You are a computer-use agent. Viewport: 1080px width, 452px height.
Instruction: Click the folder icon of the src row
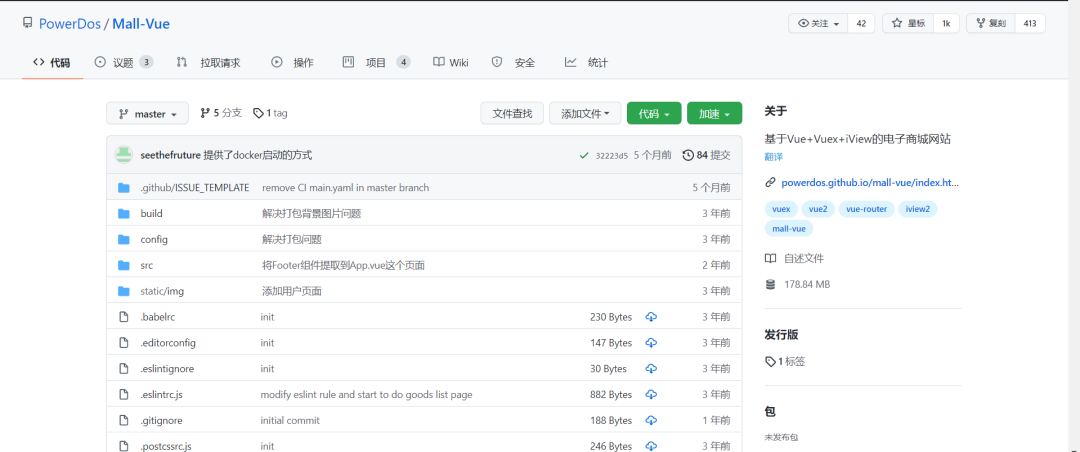tap(124, 265)
